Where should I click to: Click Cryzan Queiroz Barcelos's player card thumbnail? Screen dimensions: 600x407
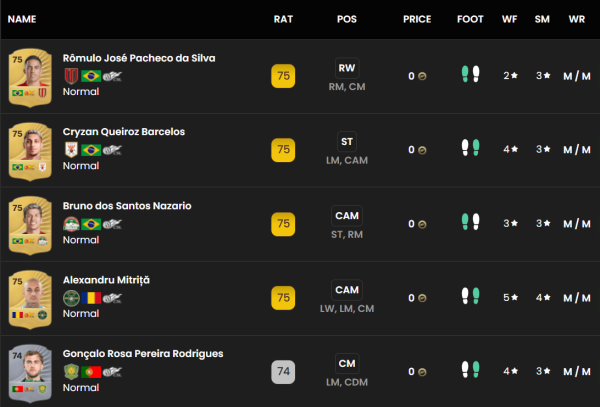coord(29,150)
